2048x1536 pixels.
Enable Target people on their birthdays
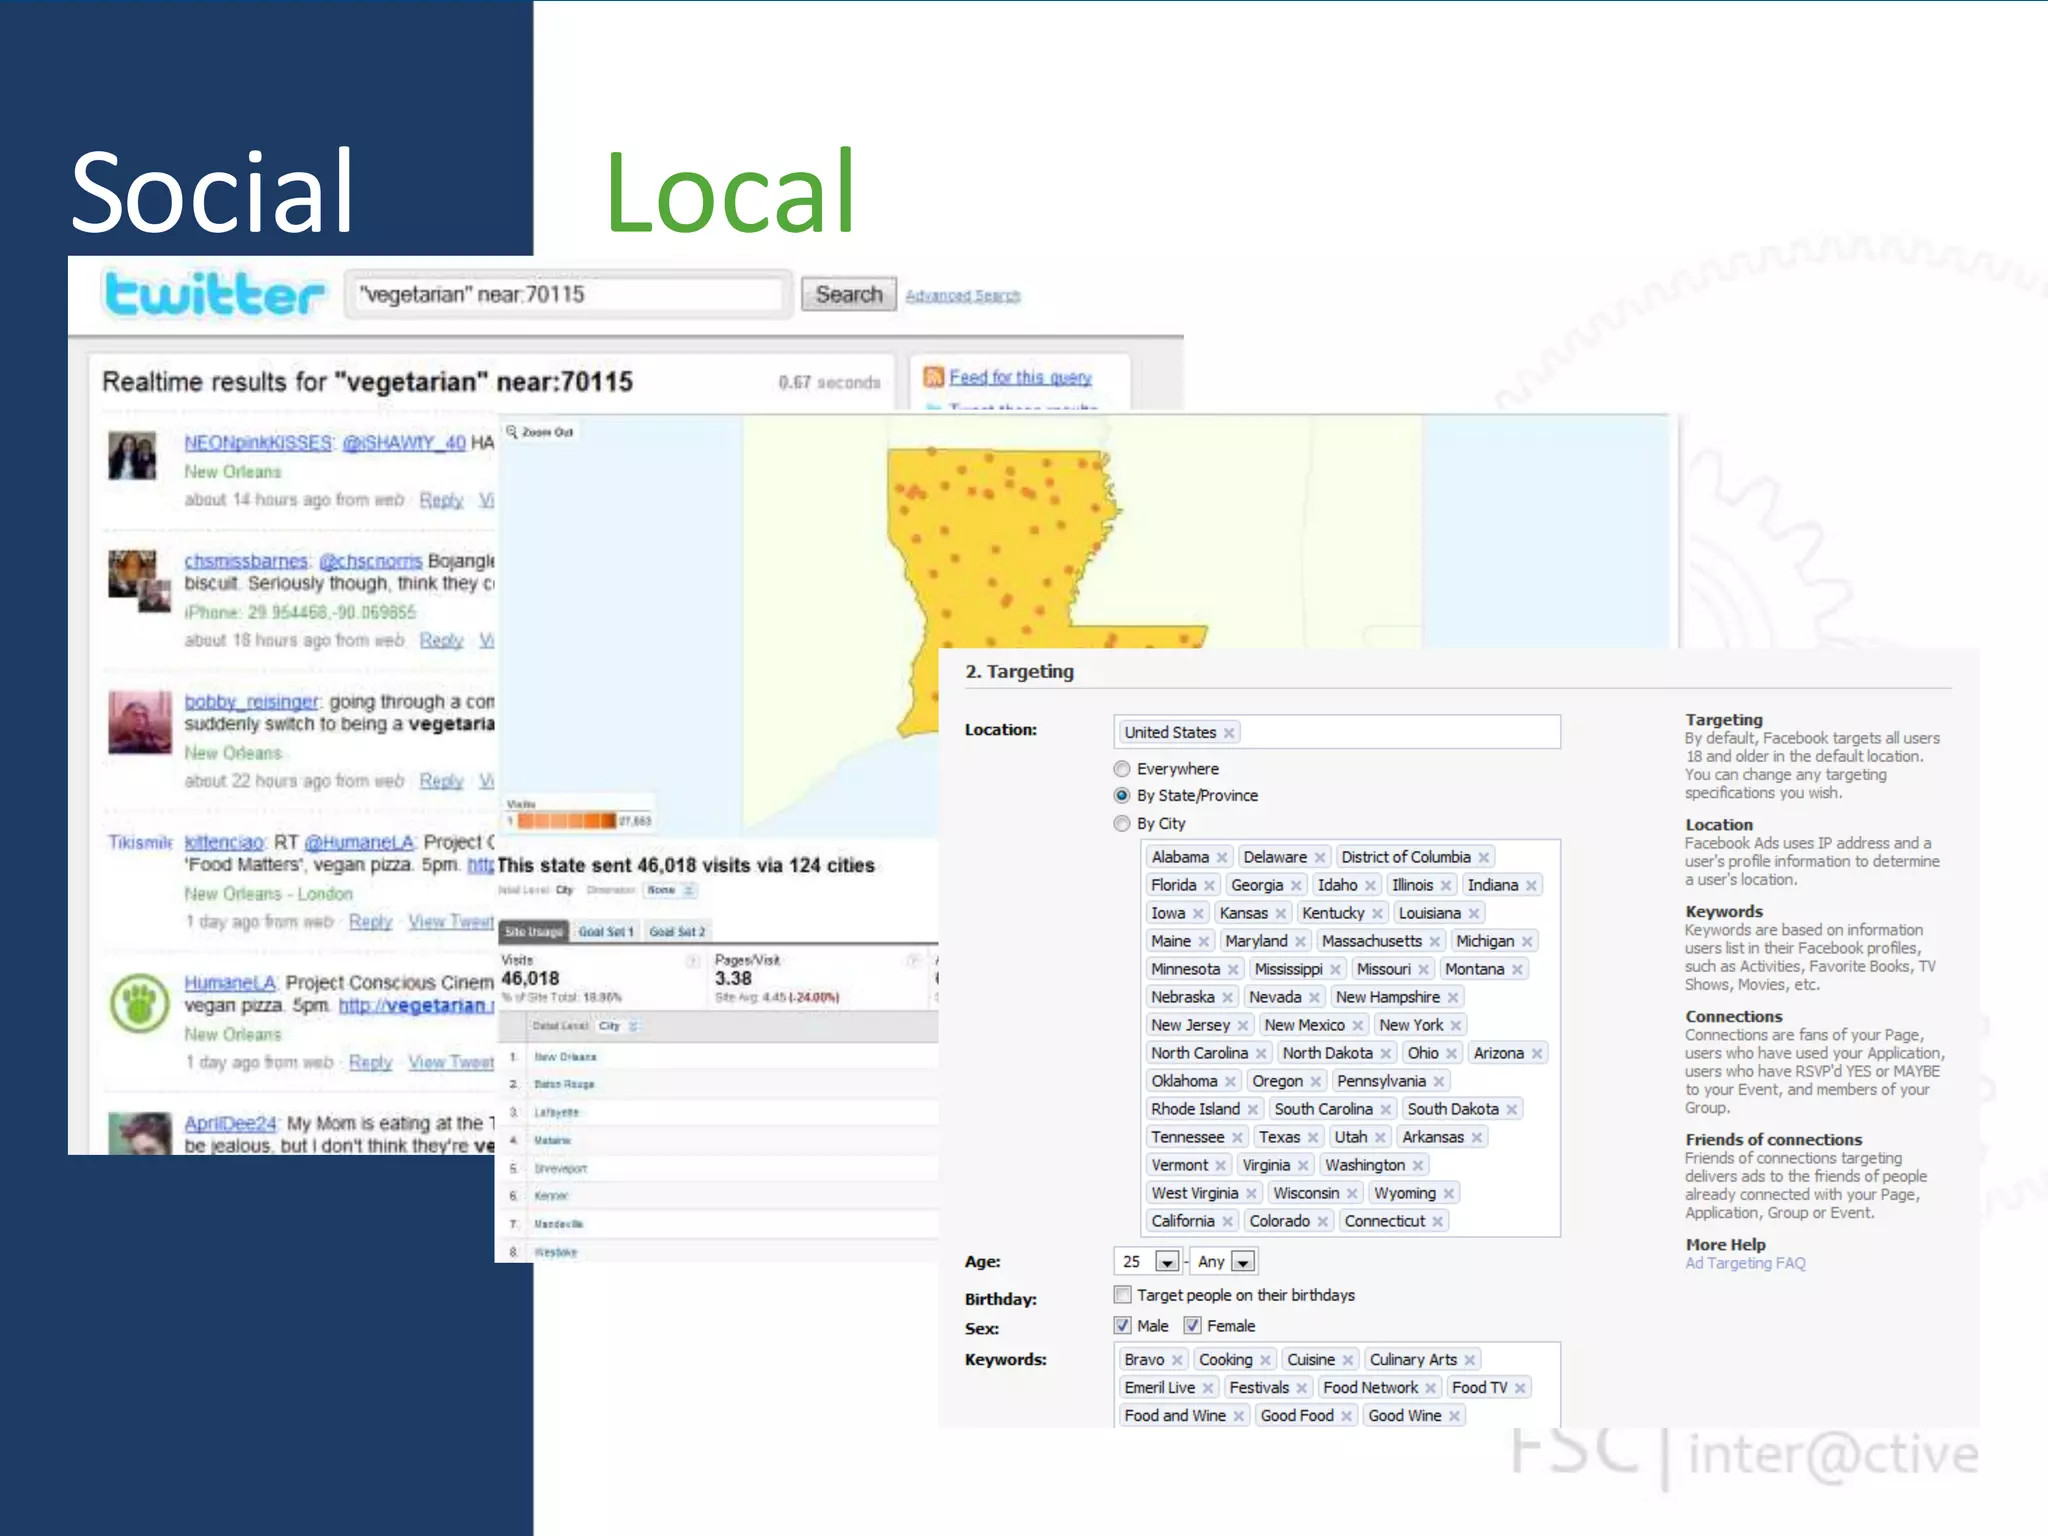tap(1123, 1295)
